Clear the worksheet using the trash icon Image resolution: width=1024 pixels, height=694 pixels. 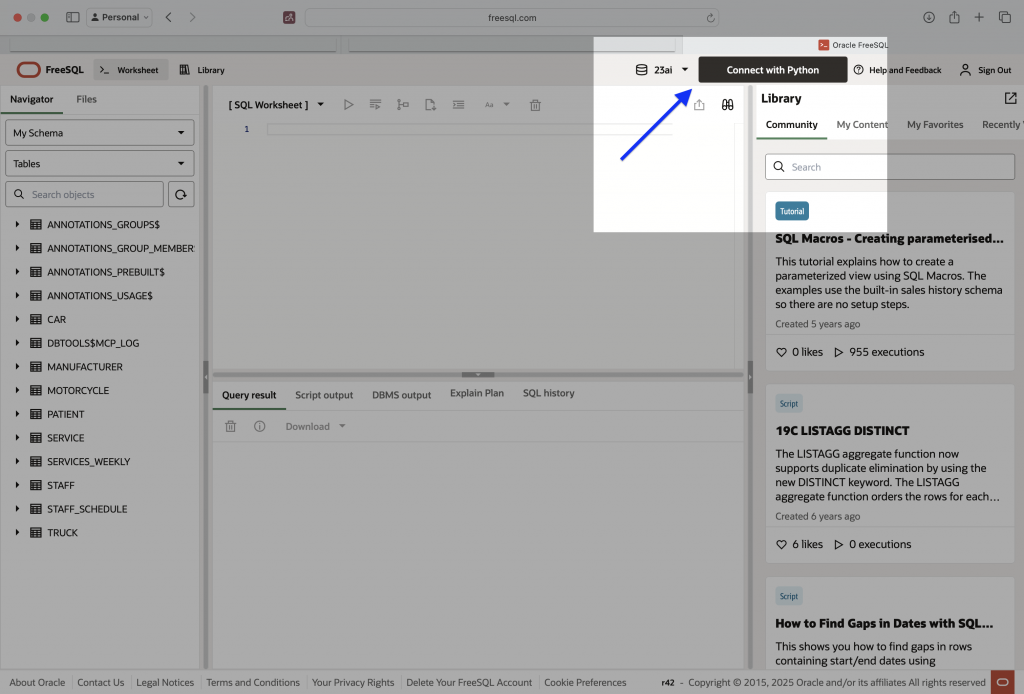click(536, 104)
